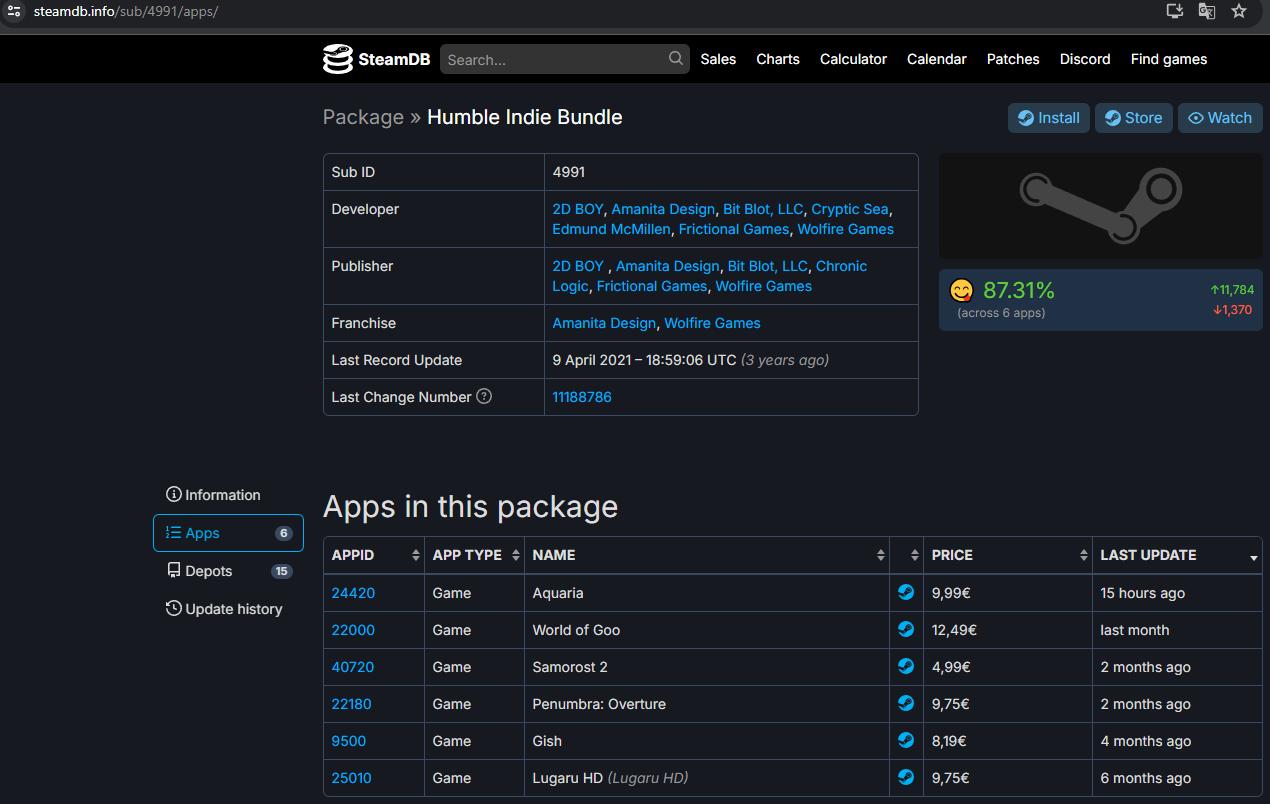
Task: Open the Frictional Games developer link
Action: pos(733,229)
